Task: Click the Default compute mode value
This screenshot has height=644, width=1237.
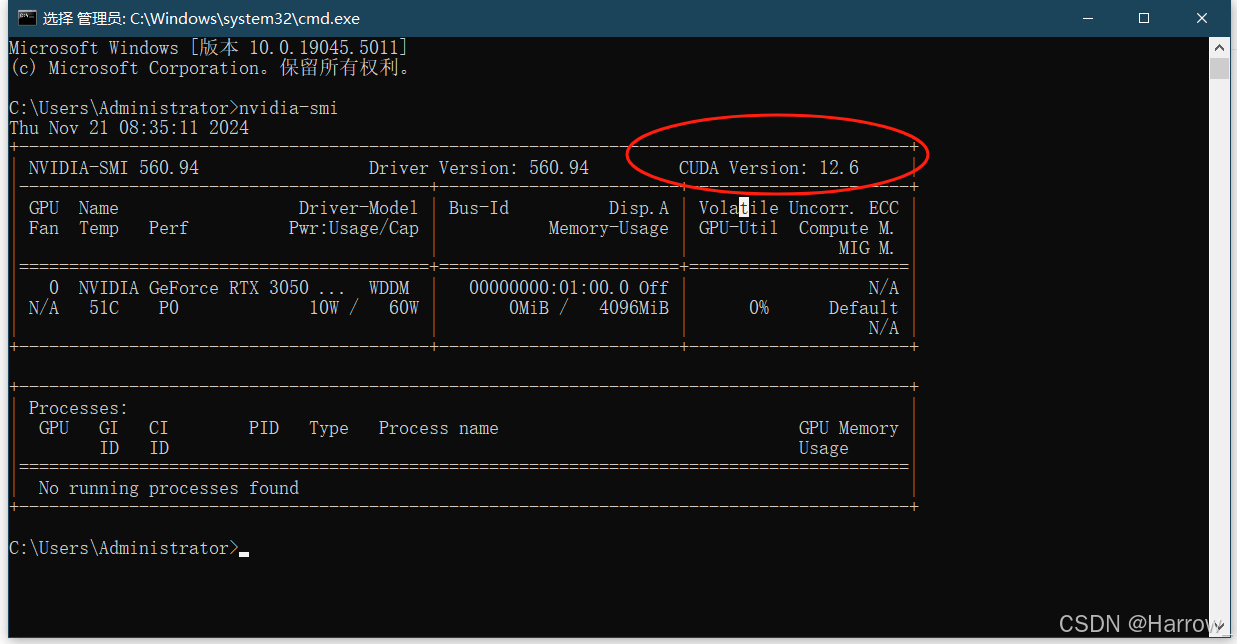Action: (x=864, y=308)
